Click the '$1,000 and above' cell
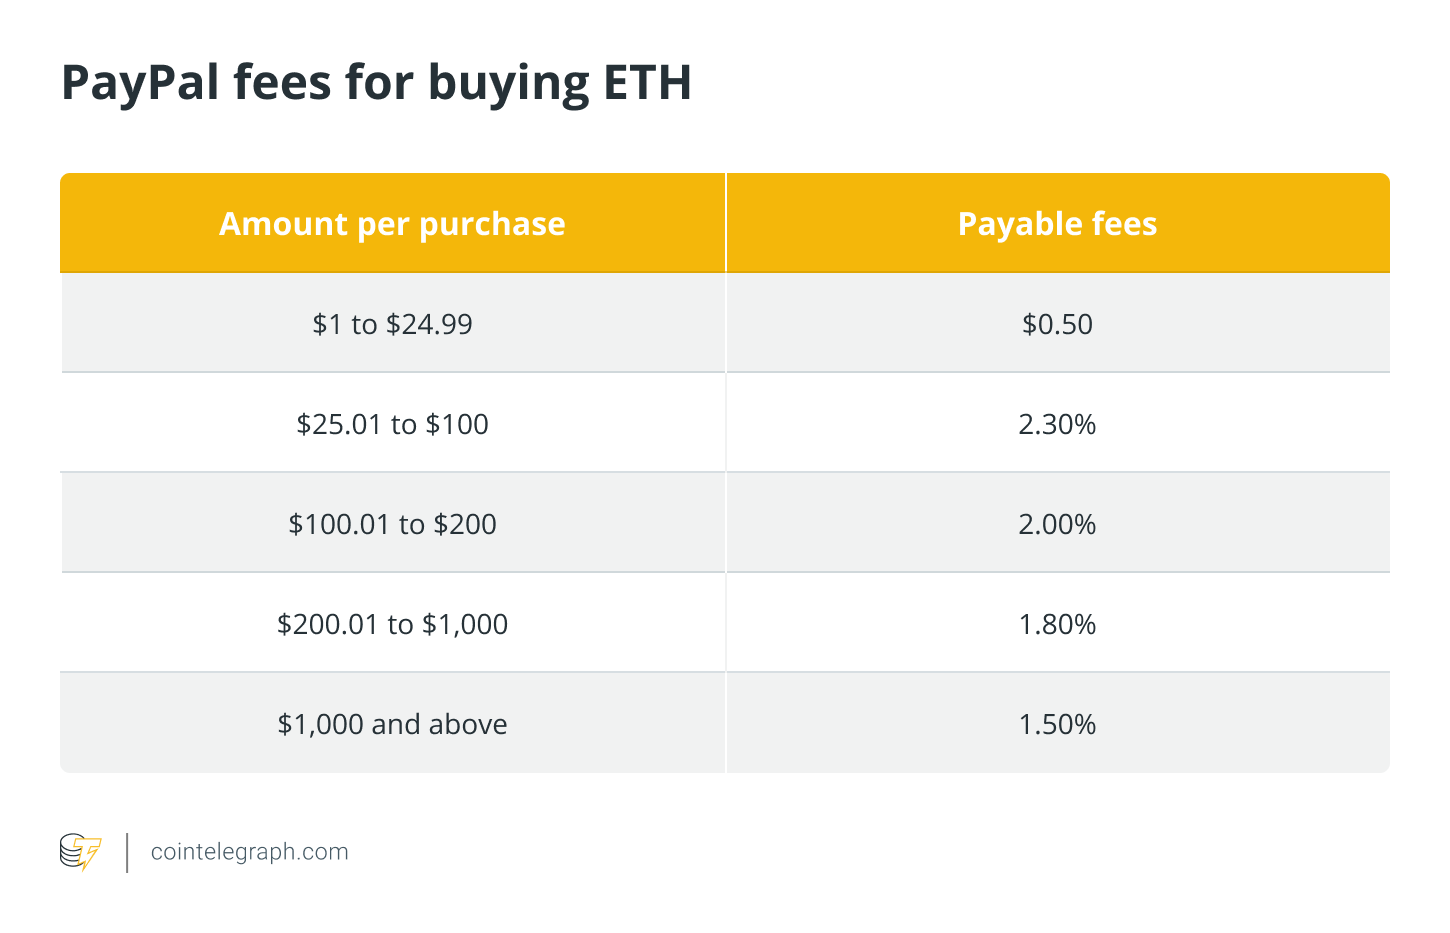Viewport: 1450px width, 933px height. 393,723
